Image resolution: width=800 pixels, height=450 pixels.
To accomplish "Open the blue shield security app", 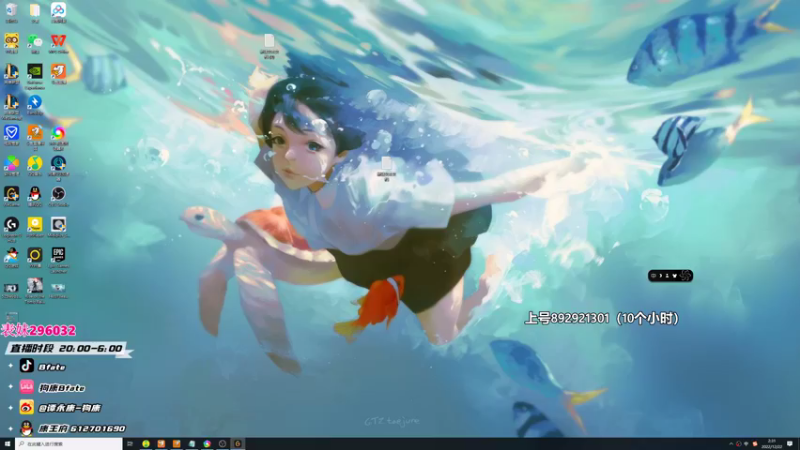I will coord(11,133).
